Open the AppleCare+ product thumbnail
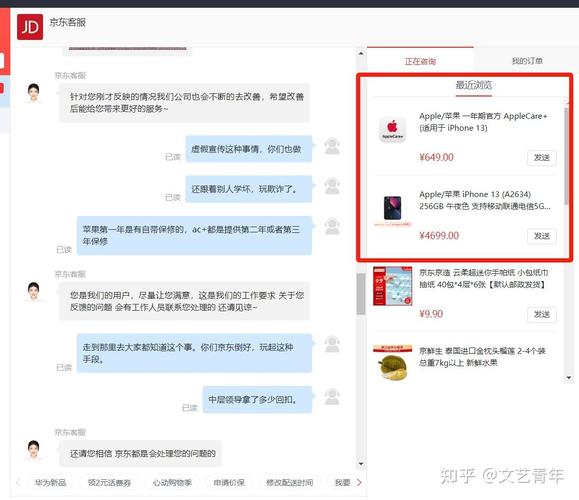Image resolution: width=579 pixels, height=500 pixels. point(393,129)
